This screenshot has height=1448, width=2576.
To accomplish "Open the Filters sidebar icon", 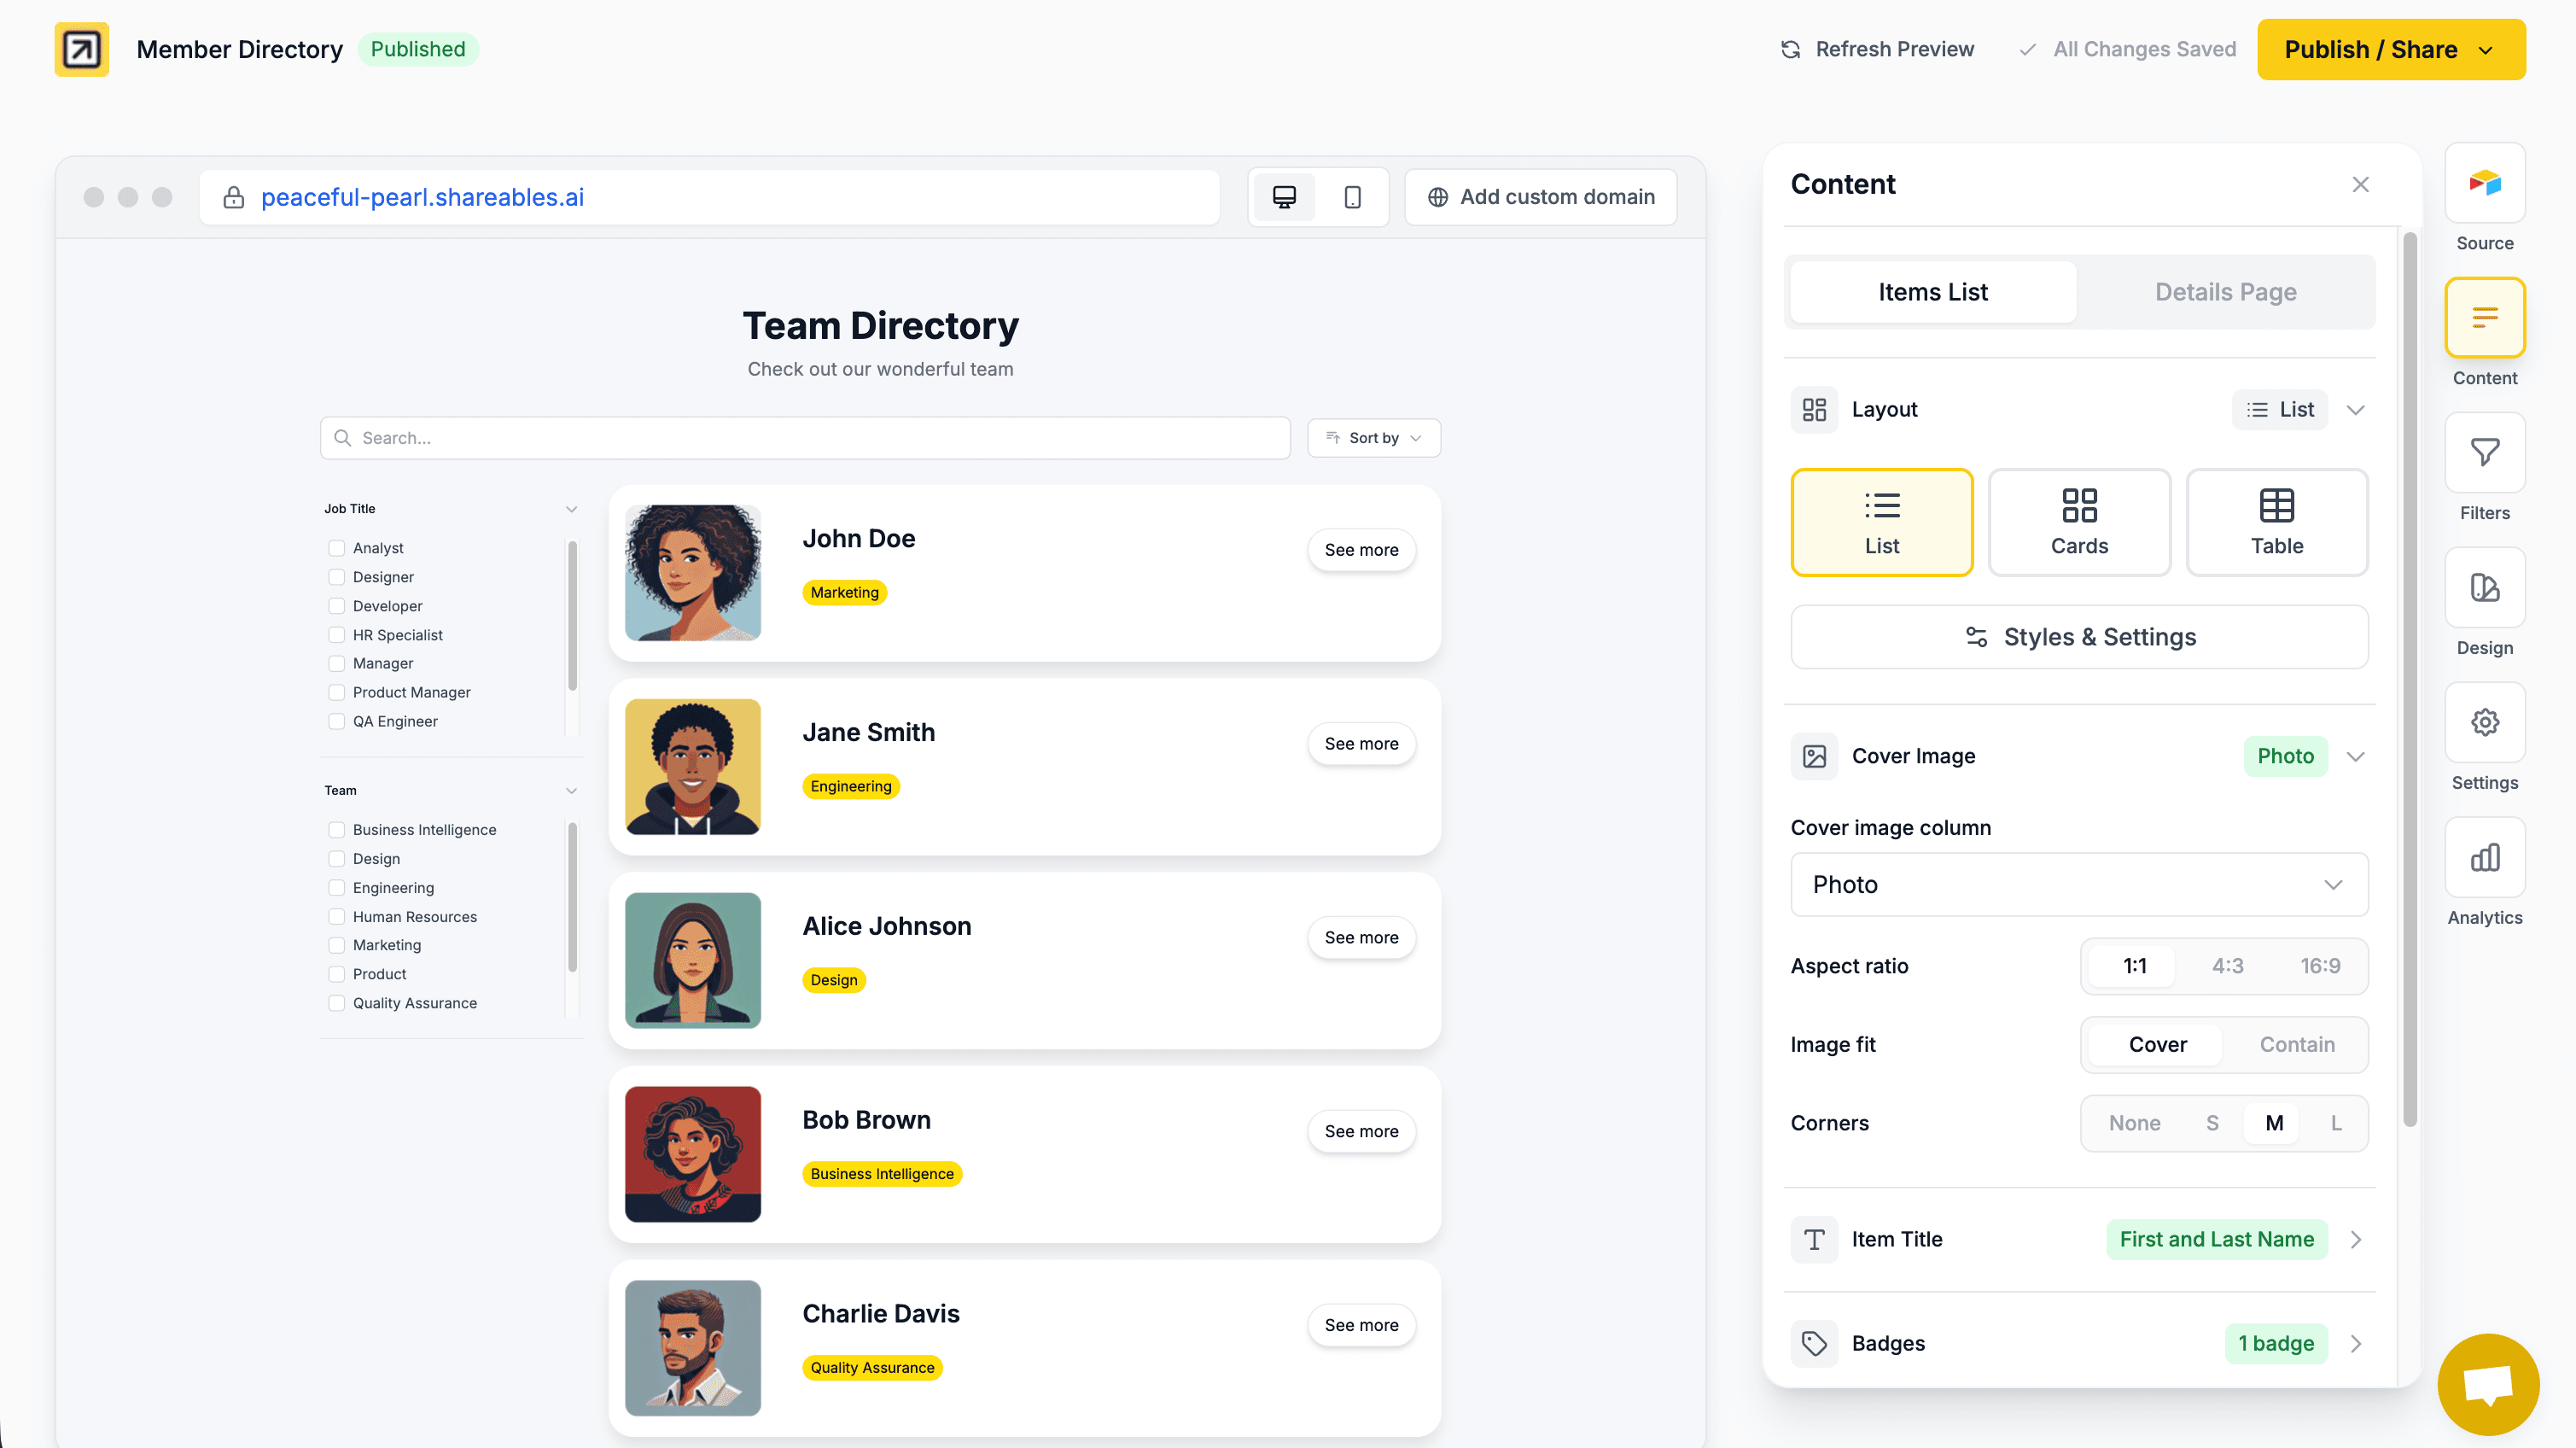I will click(x=2484, y=454).
